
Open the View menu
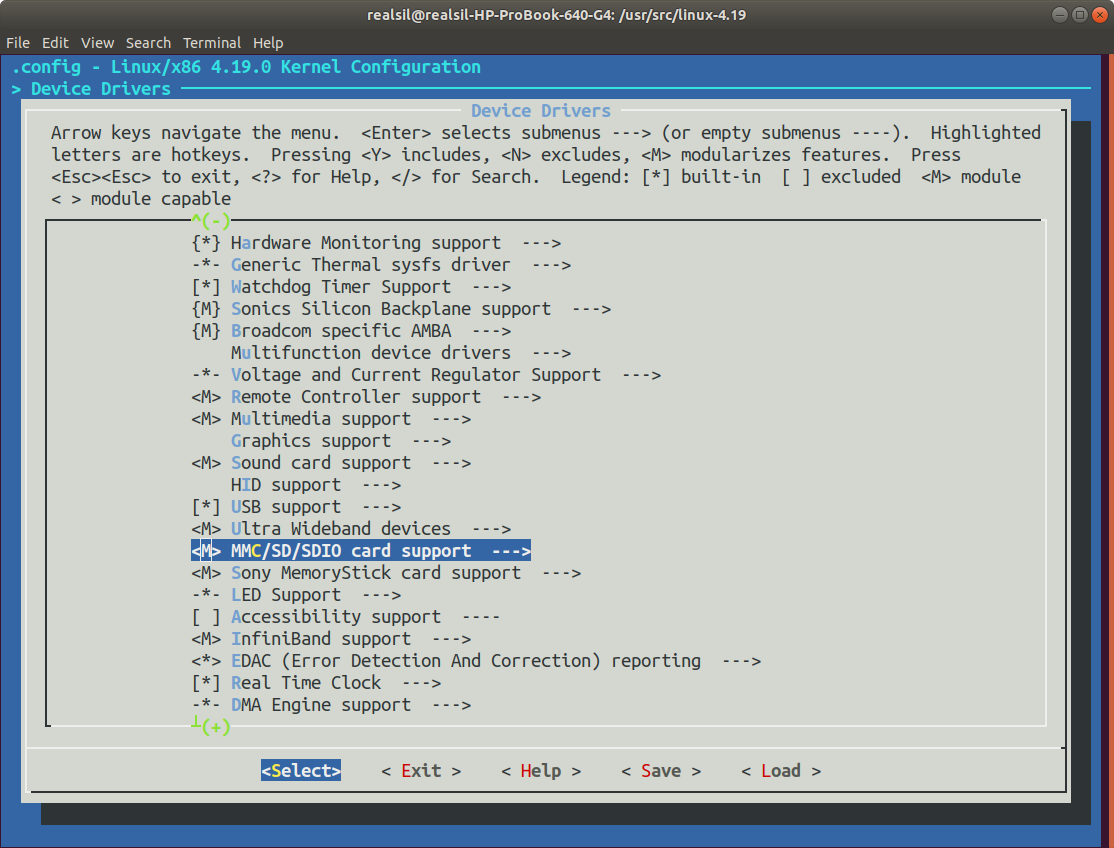click(97, 43)
